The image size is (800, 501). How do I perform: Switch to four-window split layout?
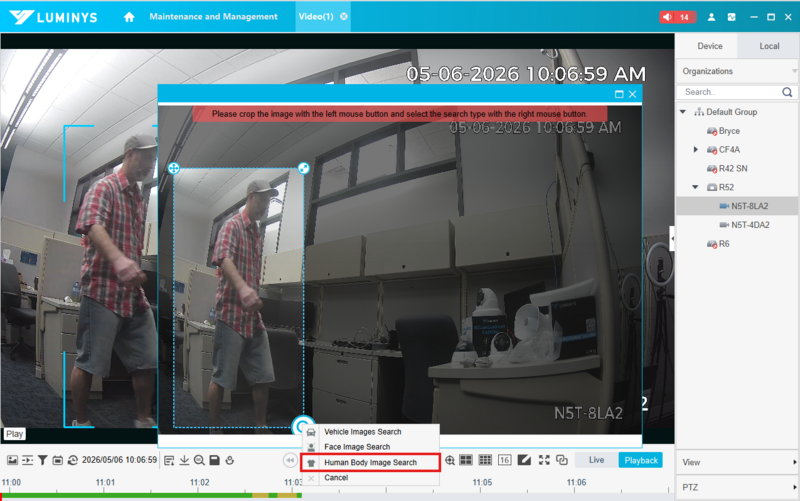pyautogui.click(x=466, y=460)
